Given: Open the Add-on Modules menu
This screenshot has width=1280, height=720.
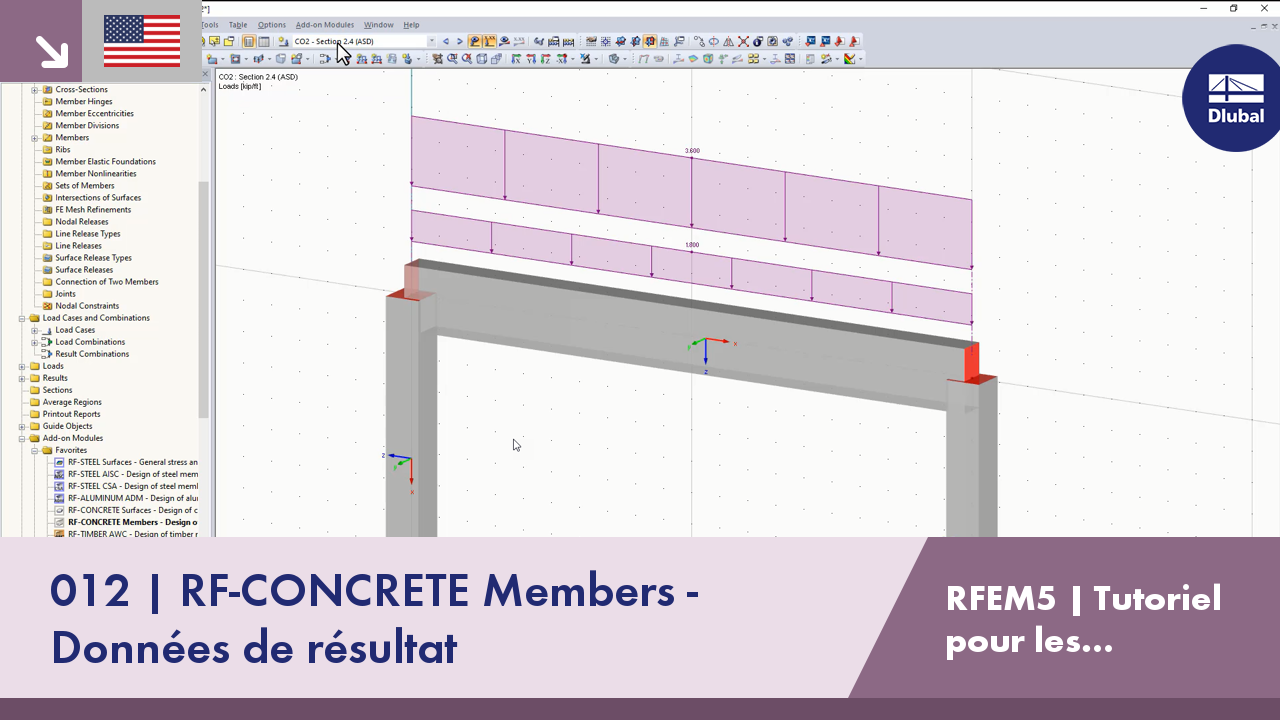Looking at the screenshot, I should (x=325, y=25).
